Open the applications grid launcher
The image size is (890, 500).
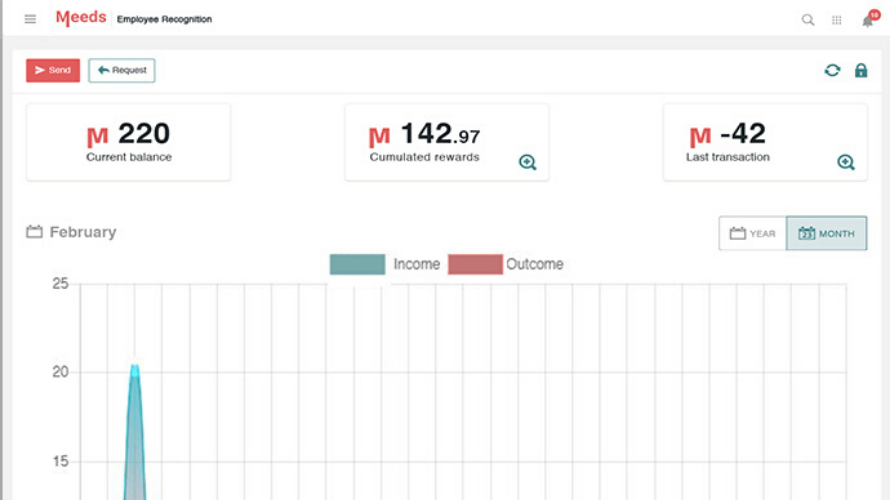click(x=837, y=20)
